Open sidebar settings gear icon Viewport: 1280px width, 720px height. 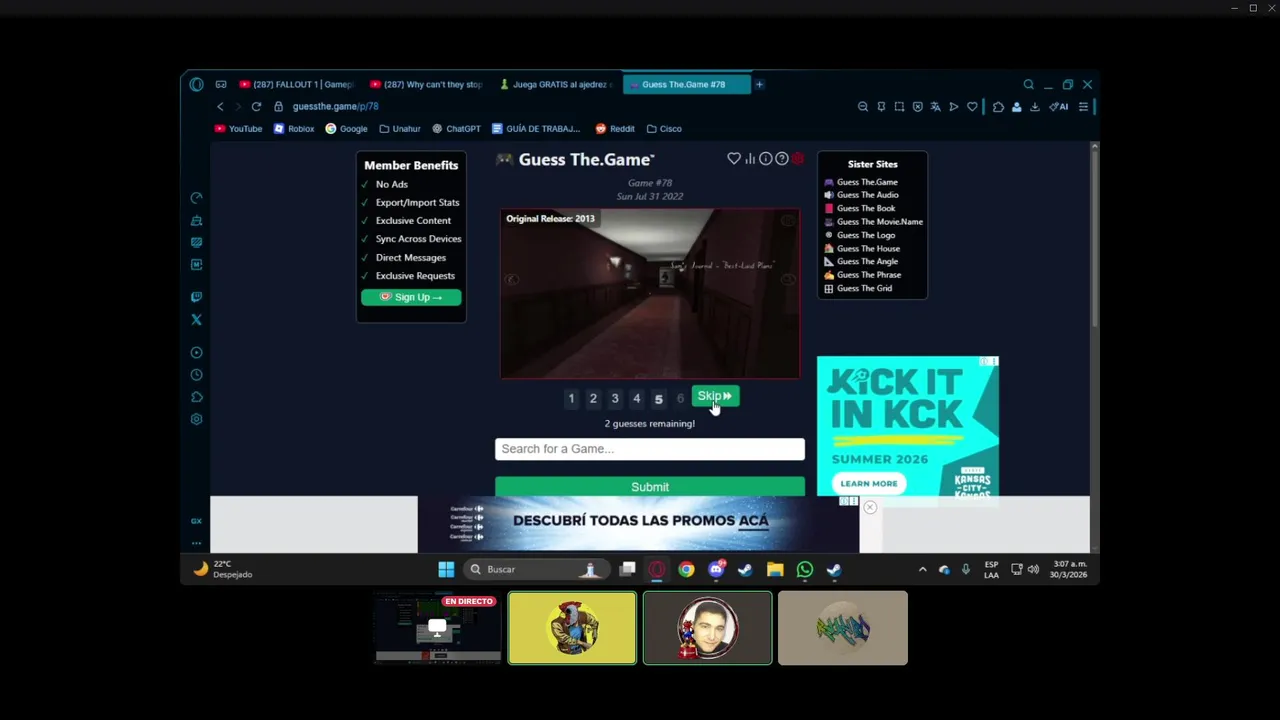tap(196, 419)
